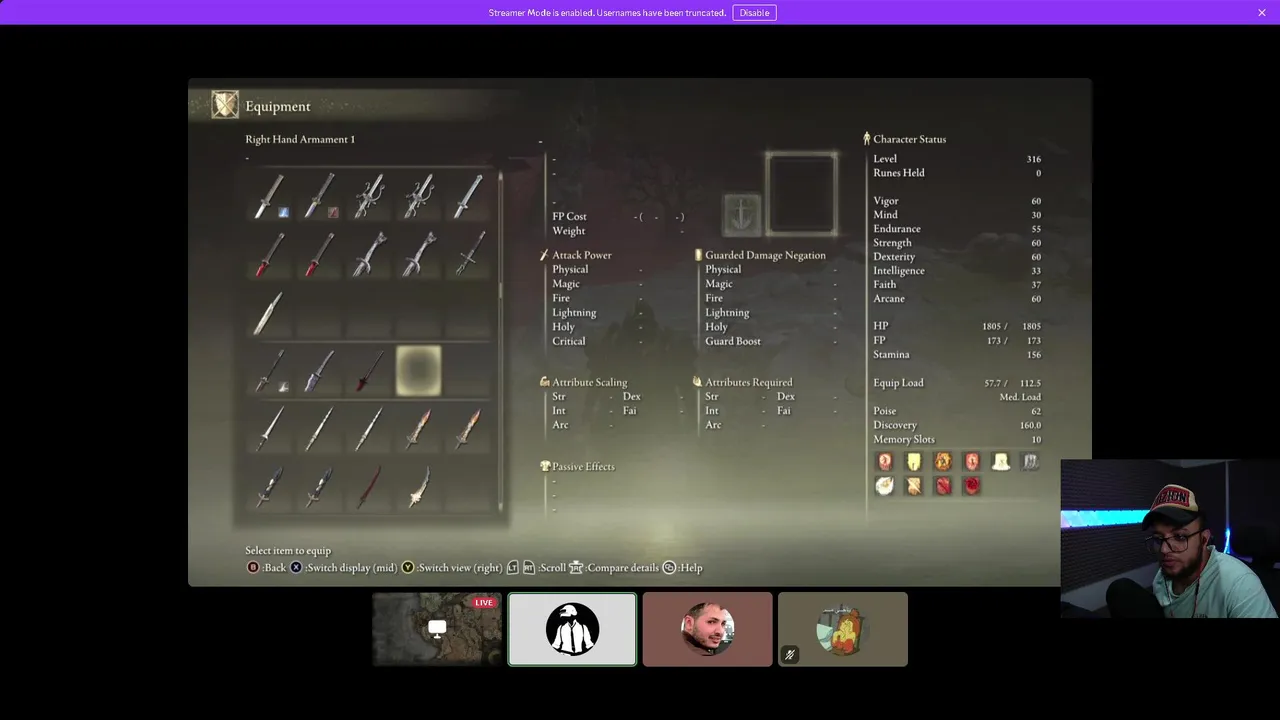Open the LIVE stream tile
The image size is (1280, 720).
click(437, 629)
